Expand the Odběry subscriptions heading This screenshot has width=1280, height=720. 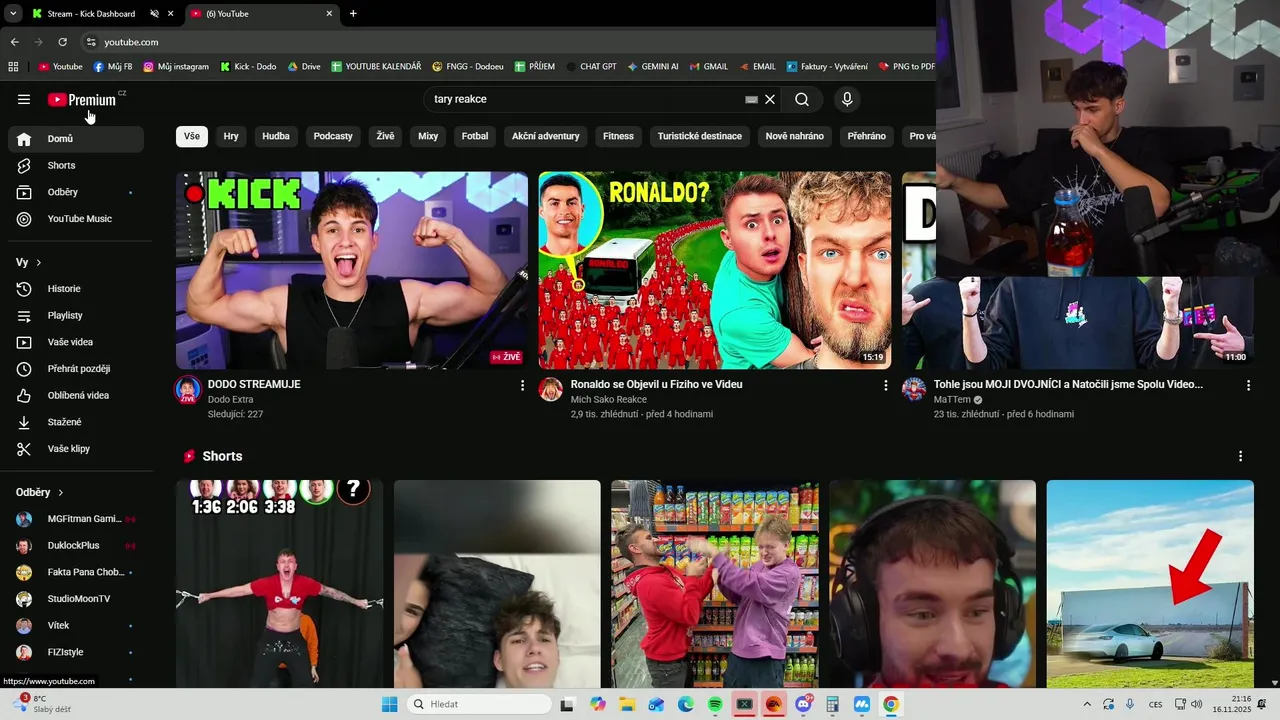[40, 492]
